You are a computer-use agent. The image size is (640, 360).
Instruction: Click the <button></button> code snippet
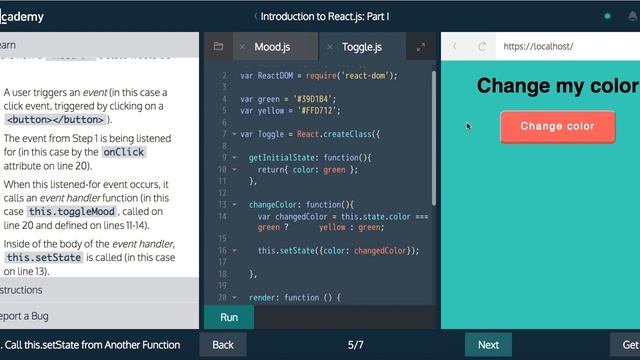coord(56,120)
